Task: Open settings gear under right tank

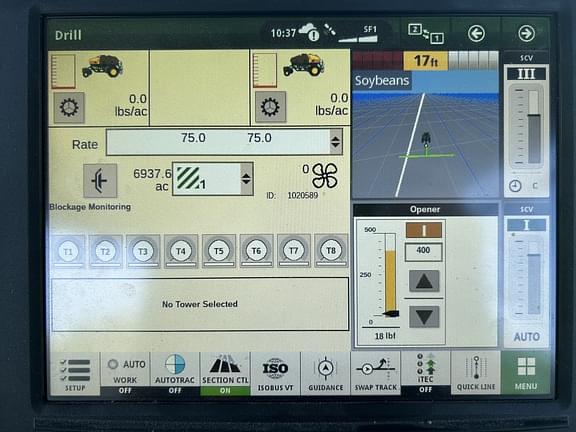Action: point(270,107)
